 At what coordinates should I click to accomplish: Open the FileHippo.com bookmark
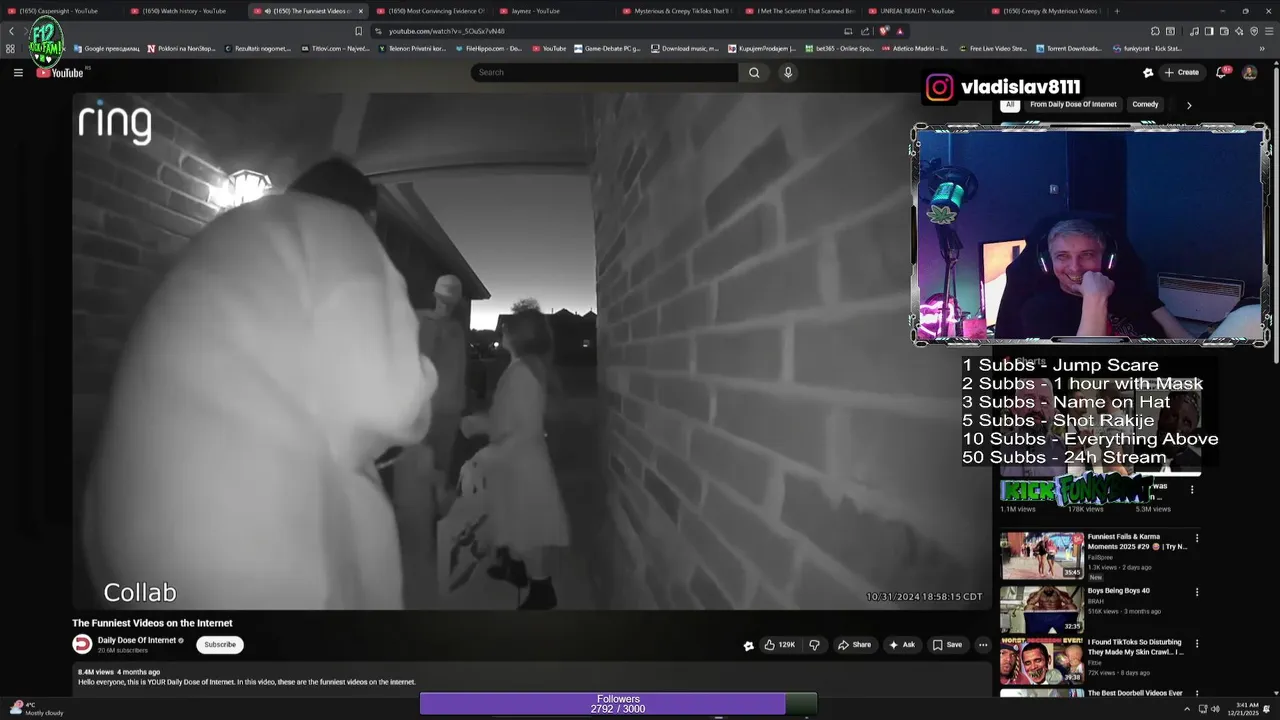489,48
